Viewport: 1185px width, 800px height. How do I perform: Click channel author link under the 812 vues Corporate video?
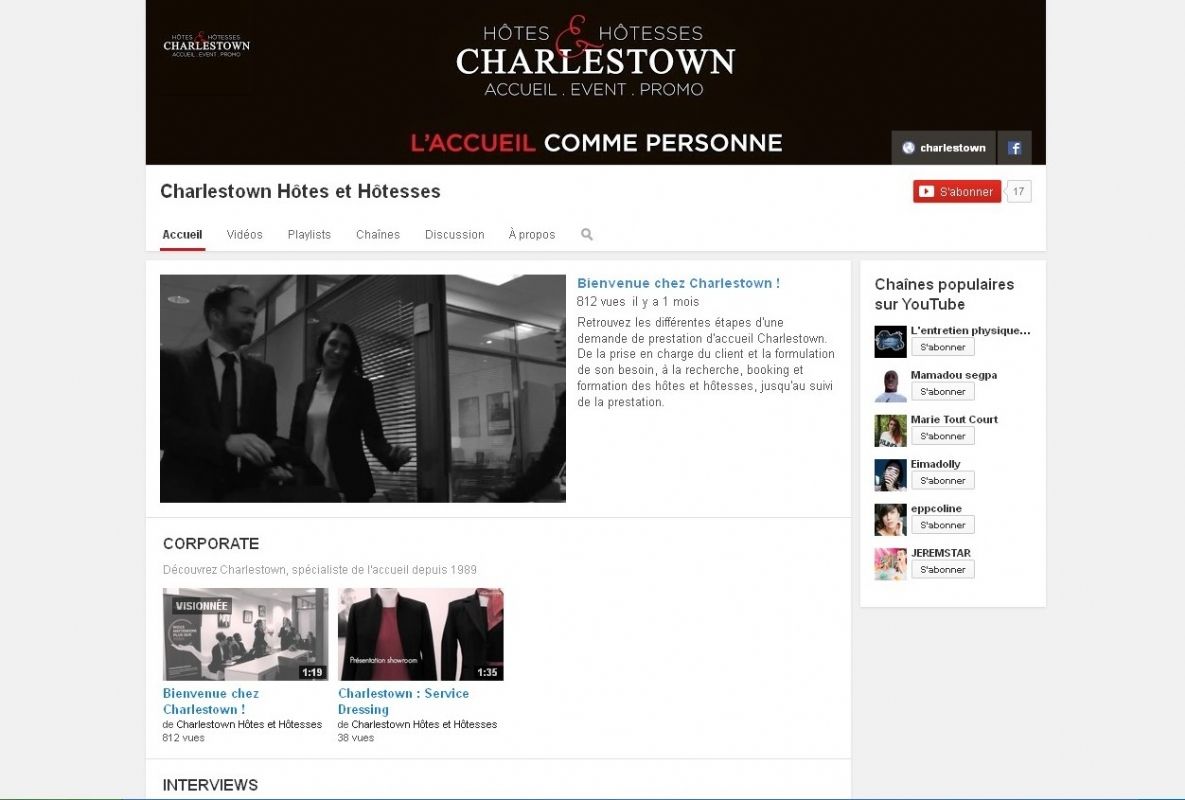249,724
